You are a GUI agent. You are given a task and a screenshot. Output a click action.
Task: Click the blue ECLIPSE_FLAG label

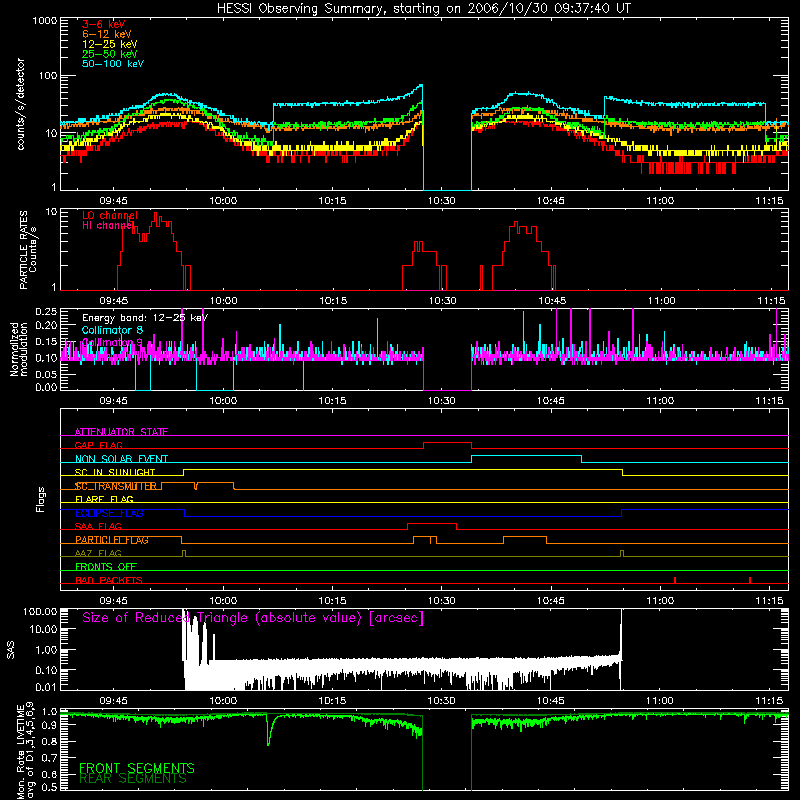tap(109, 513)
